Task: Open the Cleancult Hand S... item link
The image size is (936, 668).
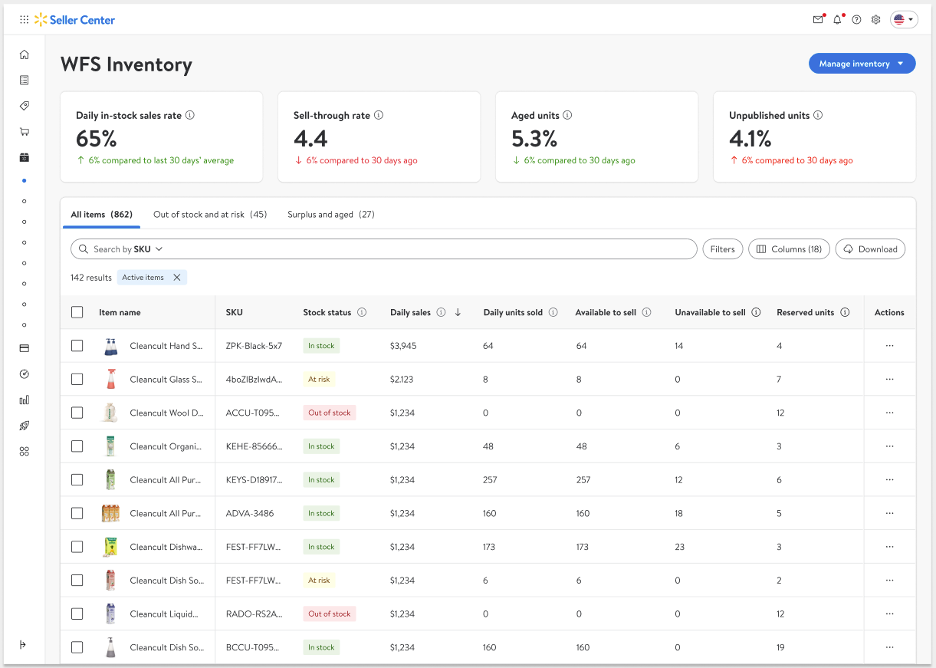Action: click(166, 346)
